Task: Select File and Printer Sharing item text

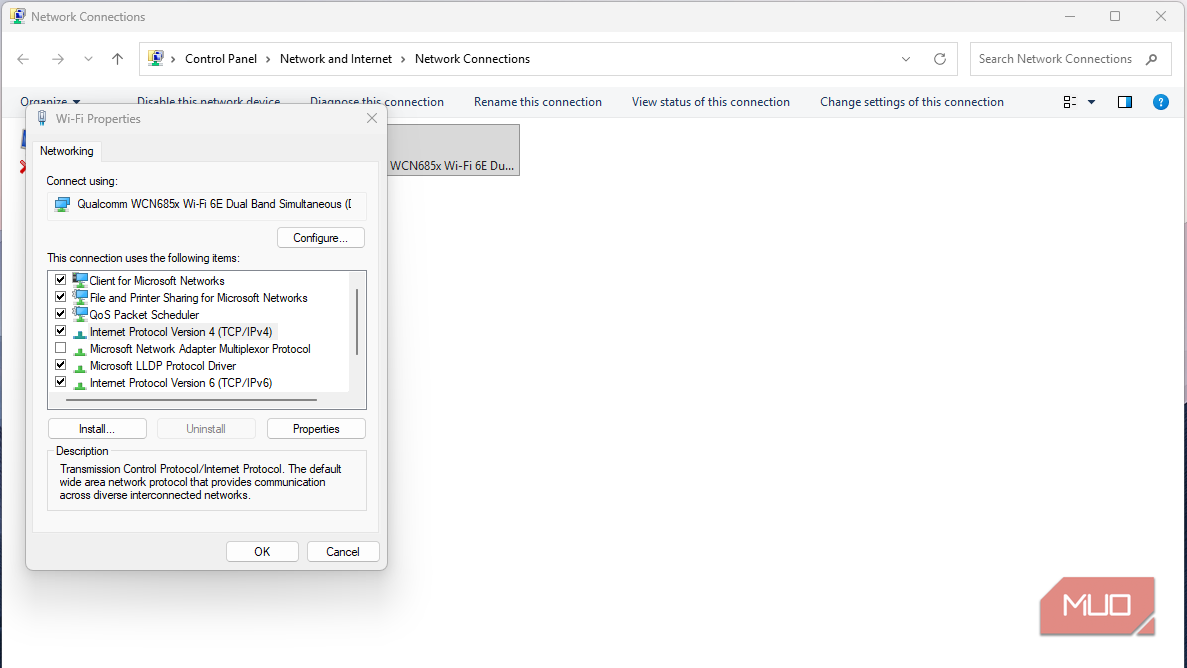Action: click(198, 298)
